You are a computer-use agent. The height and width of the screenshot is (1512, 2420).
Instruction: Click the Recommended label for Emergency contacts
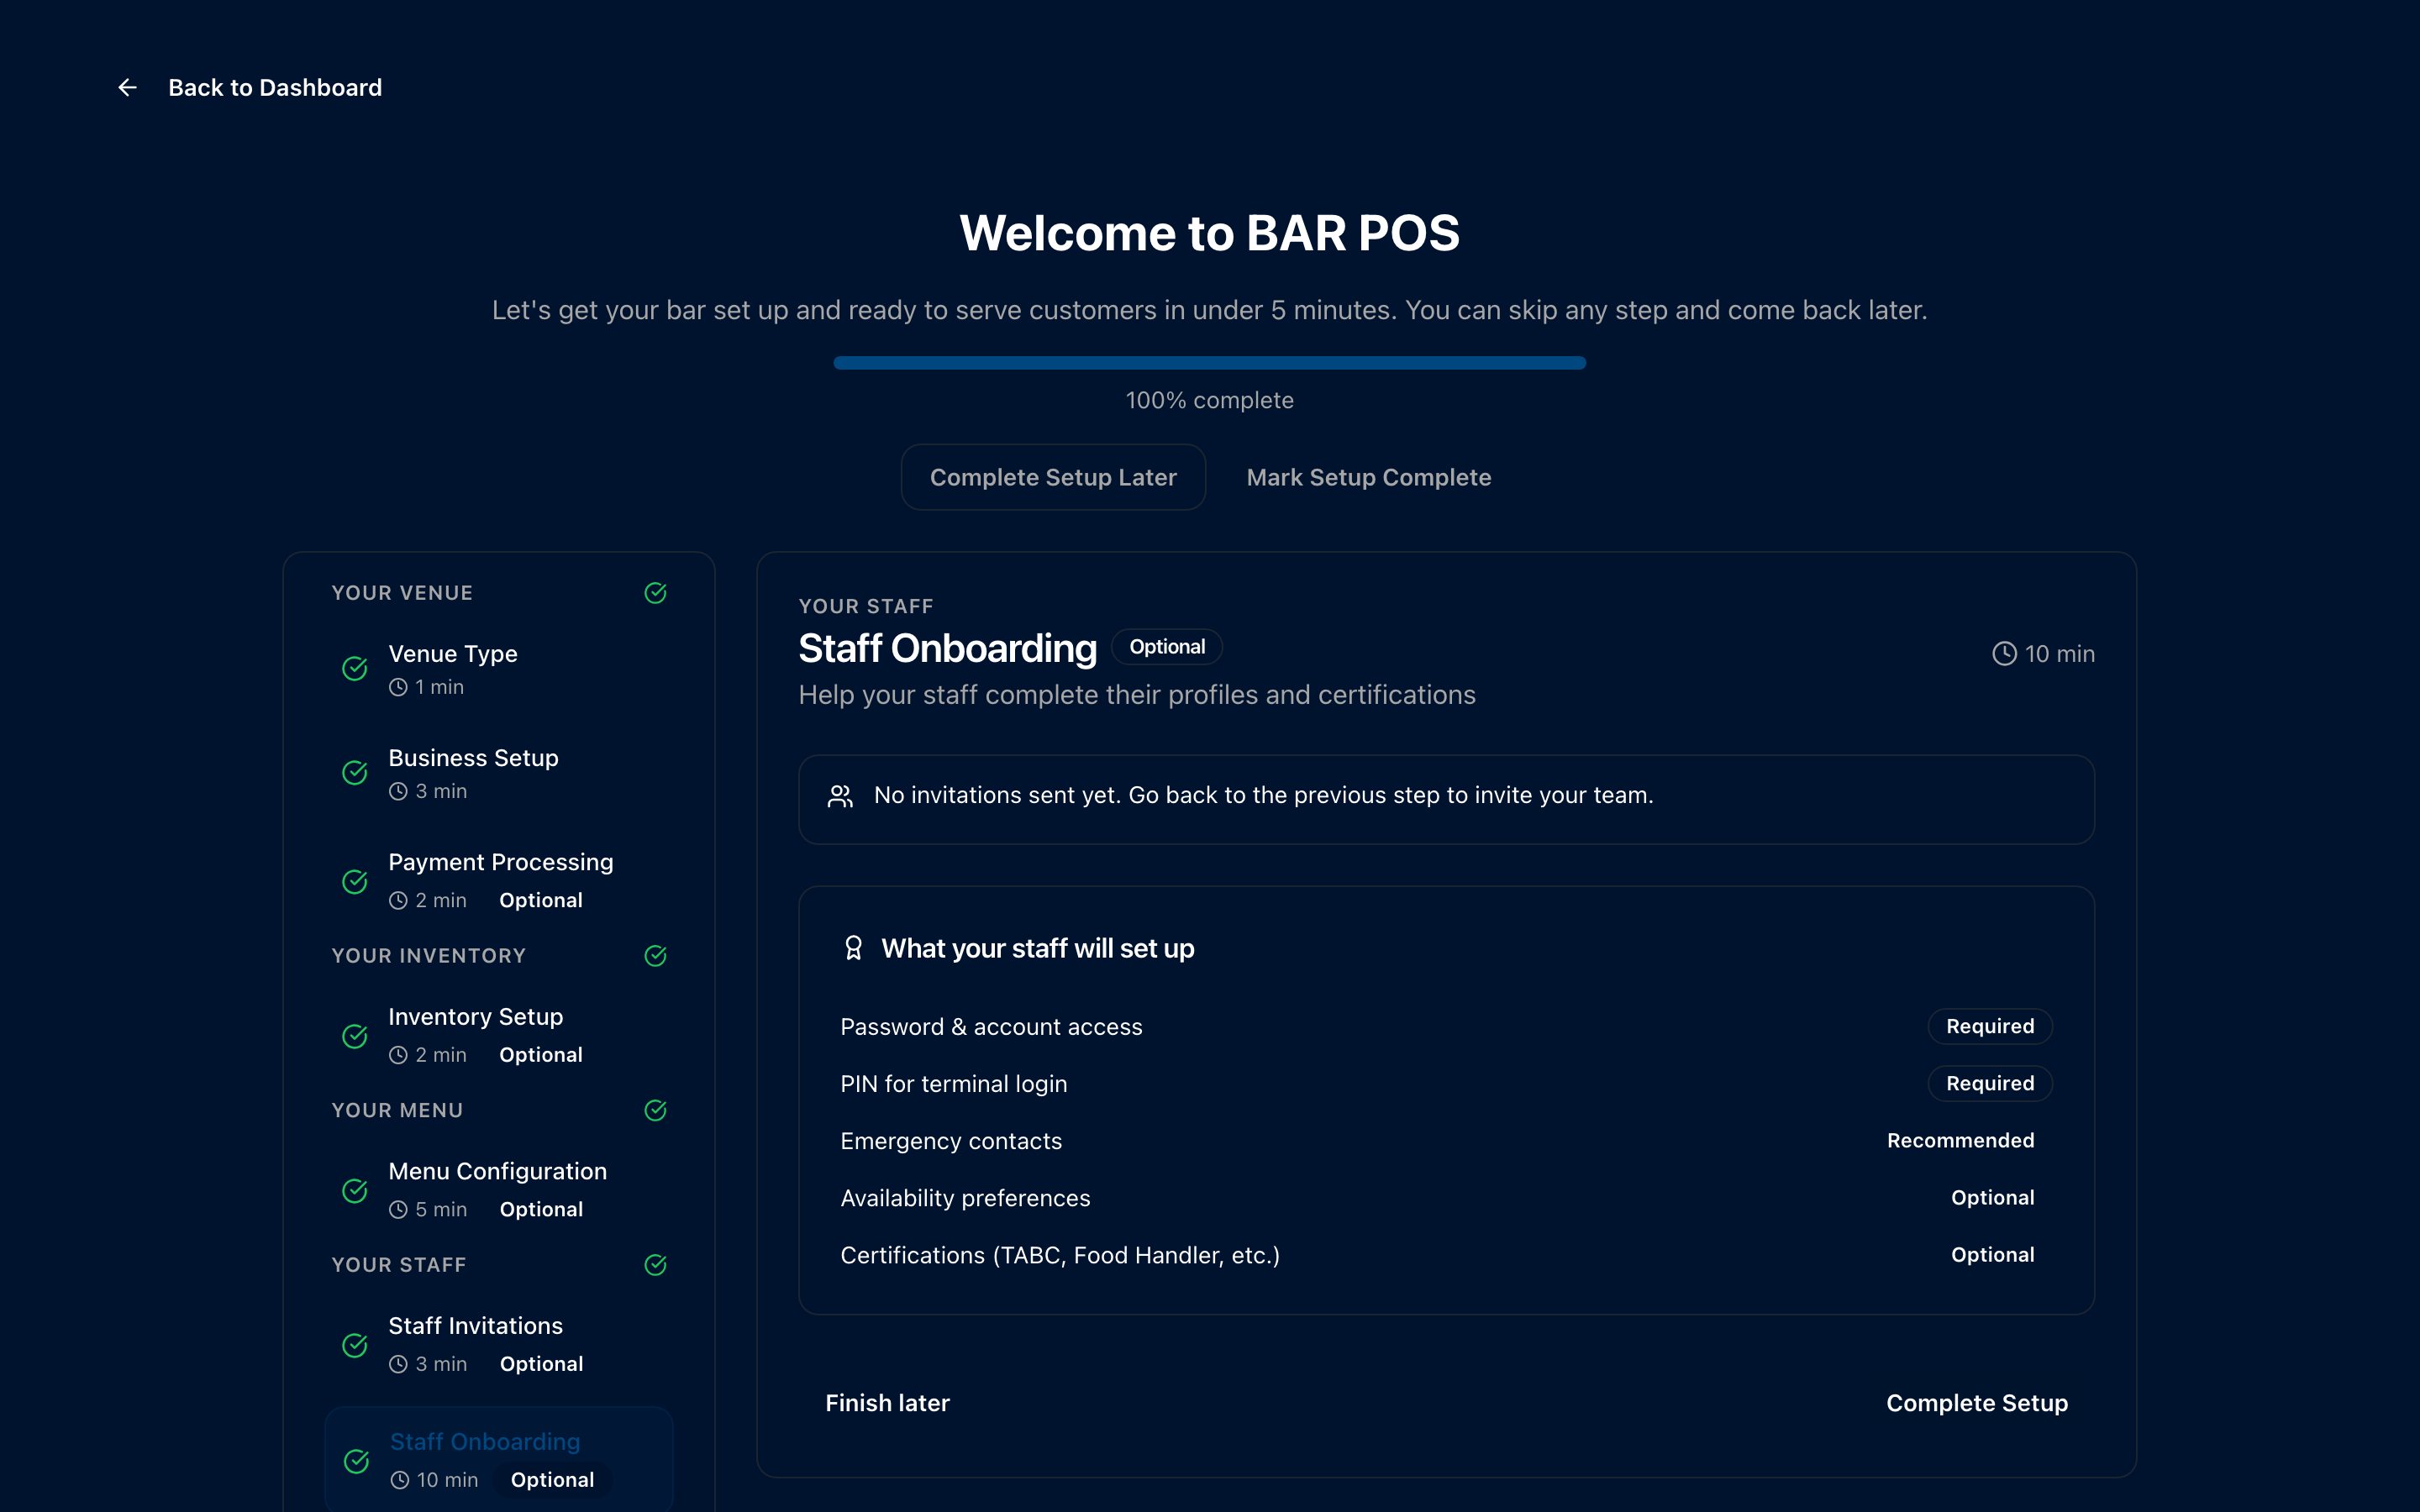pos(1960,1140)
